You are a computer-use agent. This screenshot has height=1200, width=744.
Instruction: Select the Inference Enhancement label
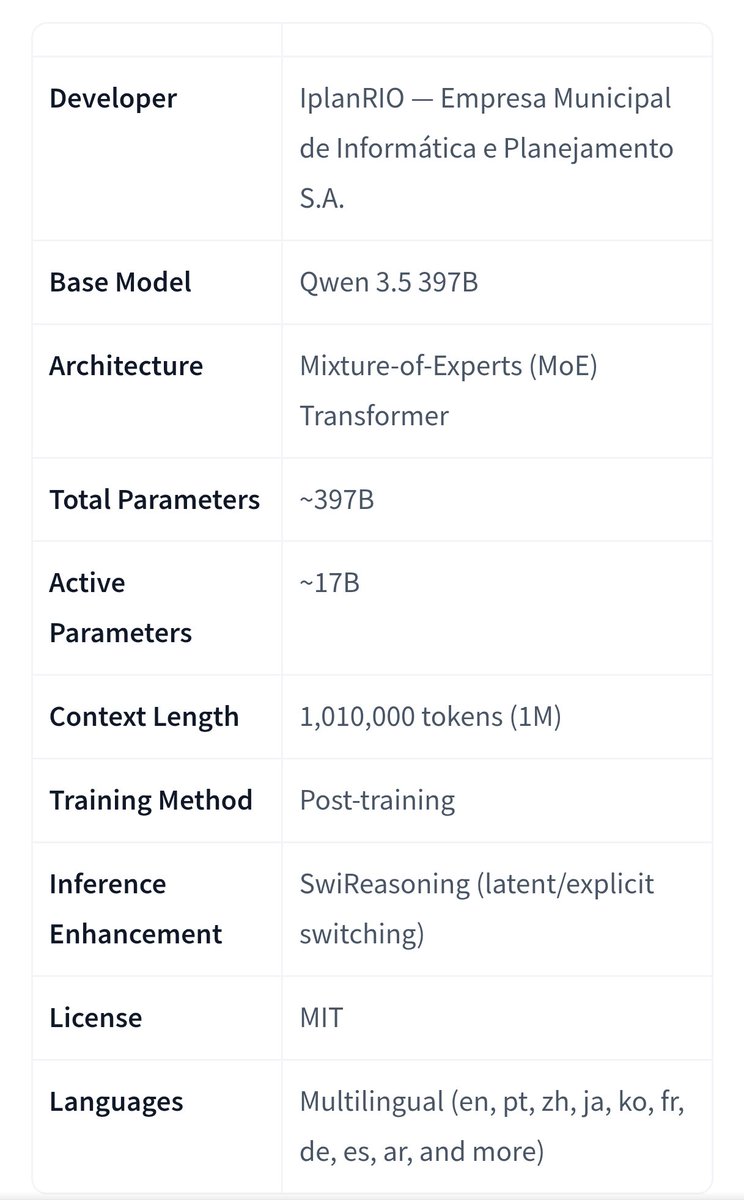tap(136, 909)
